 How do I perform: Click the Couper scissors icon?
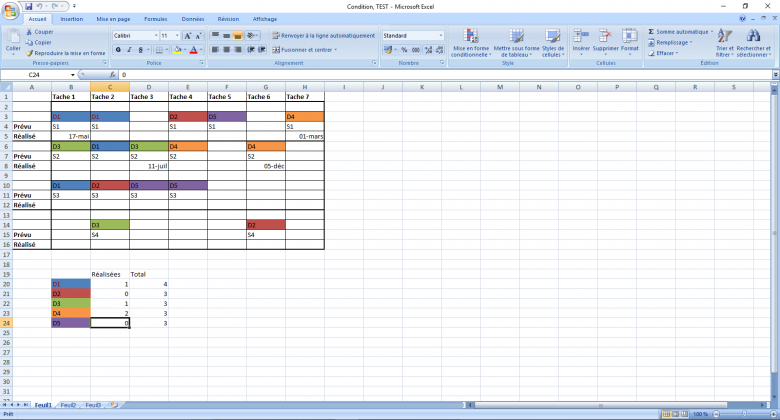(29, 32)
